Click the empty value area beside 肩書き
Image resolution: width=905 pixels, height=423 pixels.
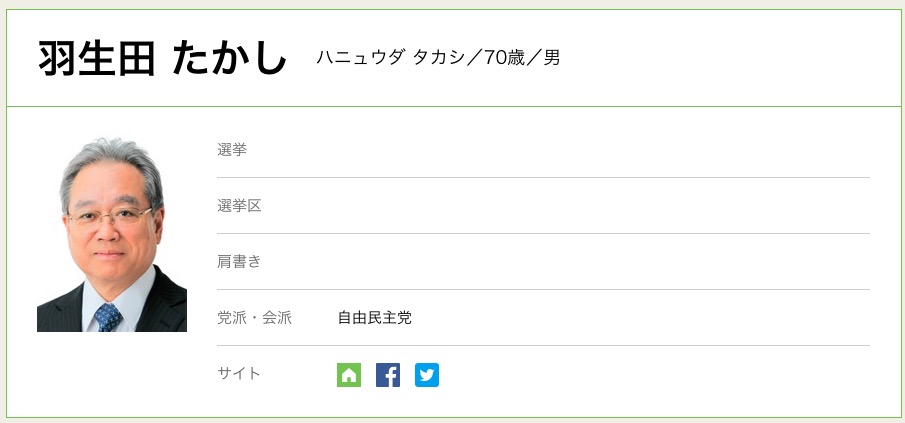point(600,262)
